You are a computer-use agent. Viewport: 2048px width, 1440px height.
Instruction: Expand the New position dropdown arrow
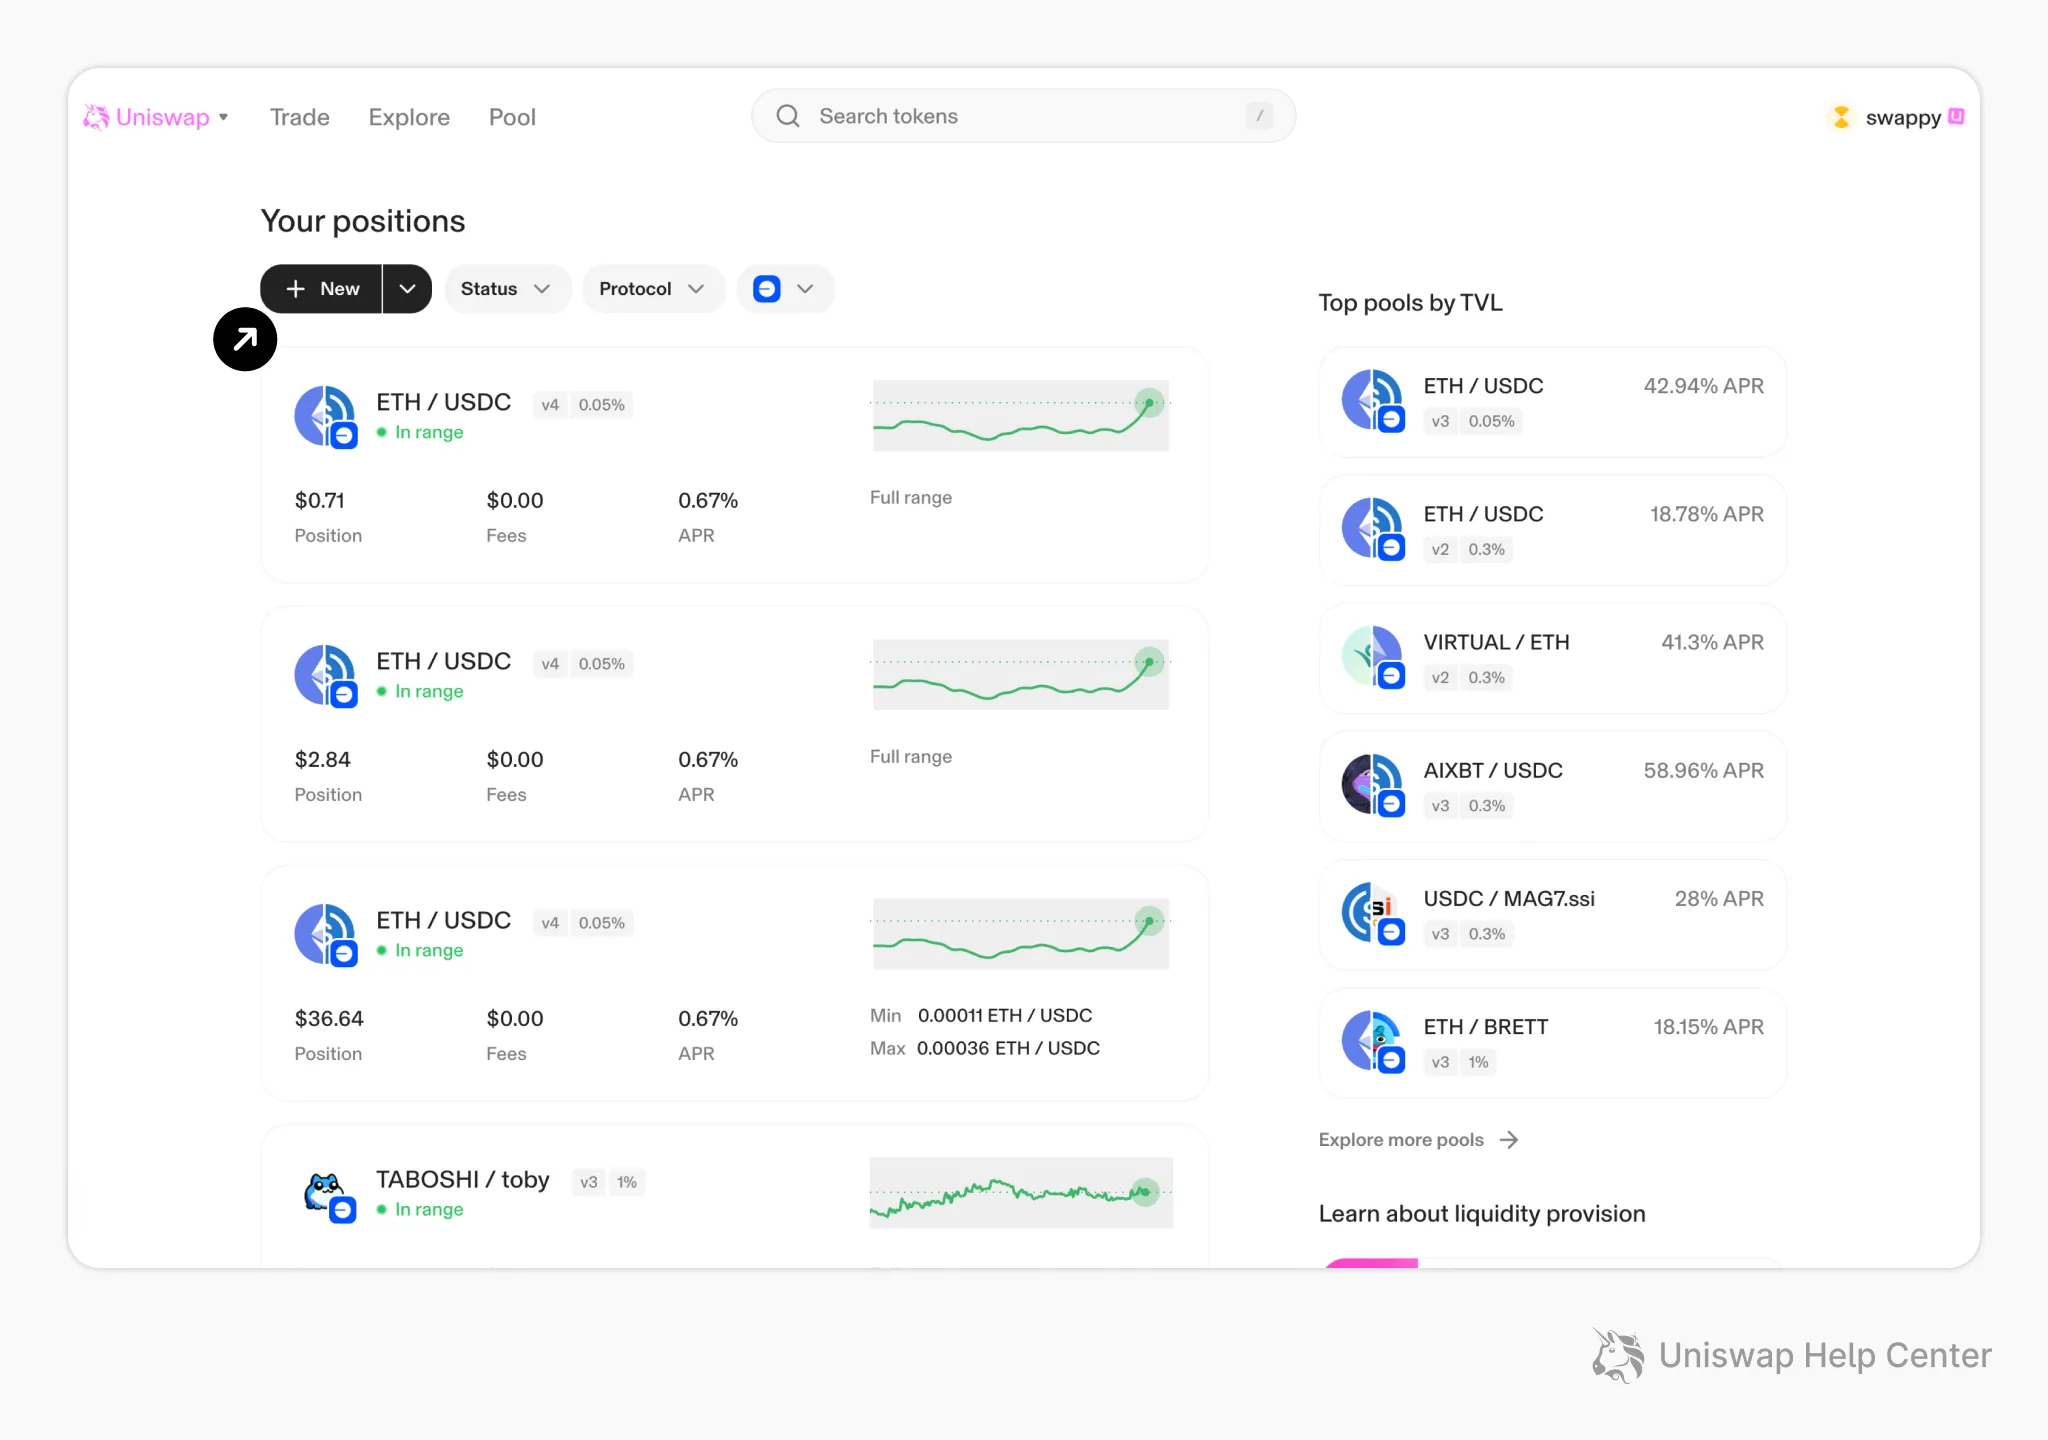(x=407, y=289)
